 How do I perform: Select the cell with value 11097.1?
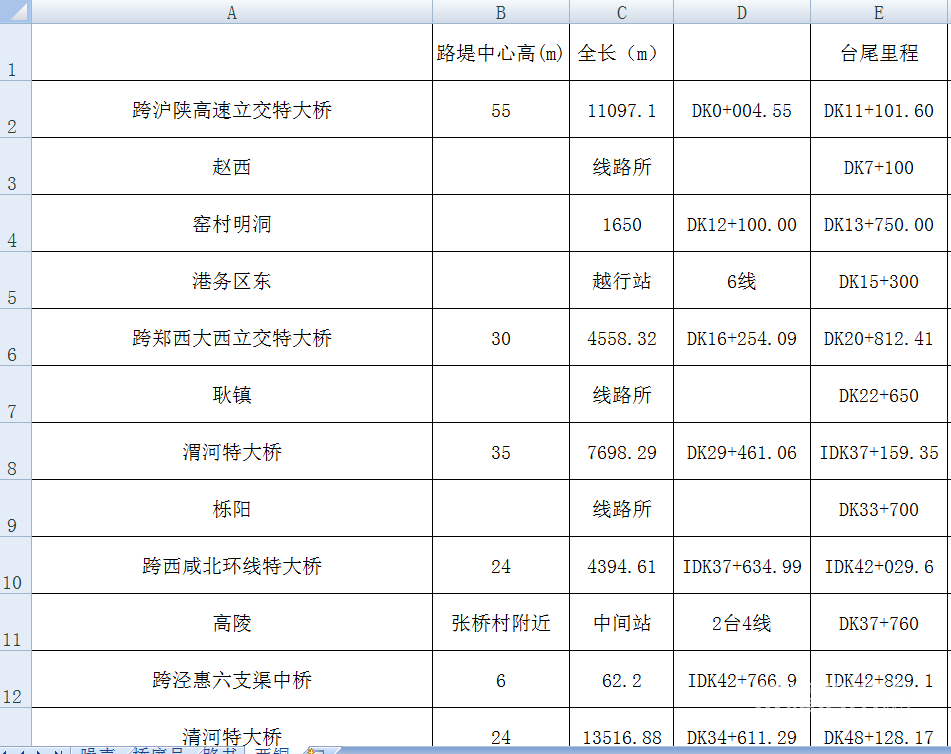tap(621, 110)
